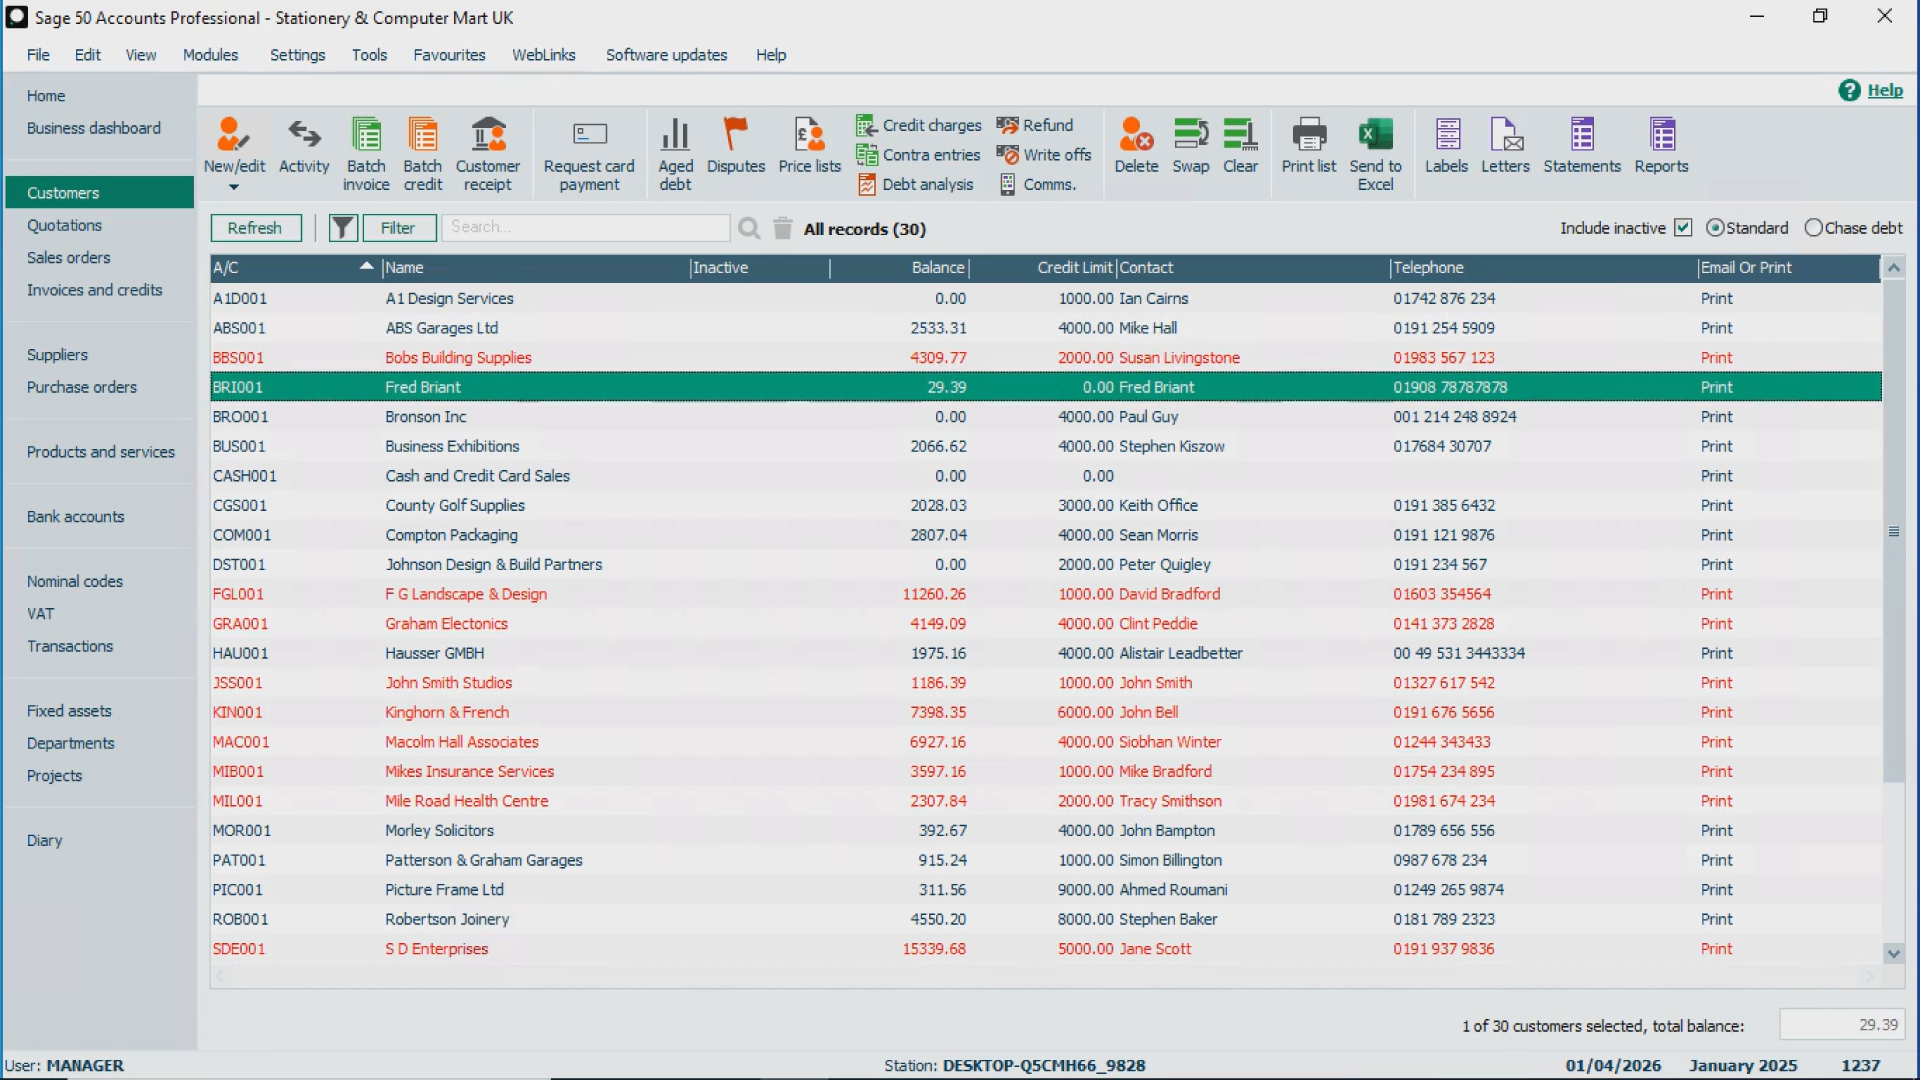Open the Letters tool
Viewport: 1920px width, 1080px height.
pyautogui.click(x=1506, y=146)
